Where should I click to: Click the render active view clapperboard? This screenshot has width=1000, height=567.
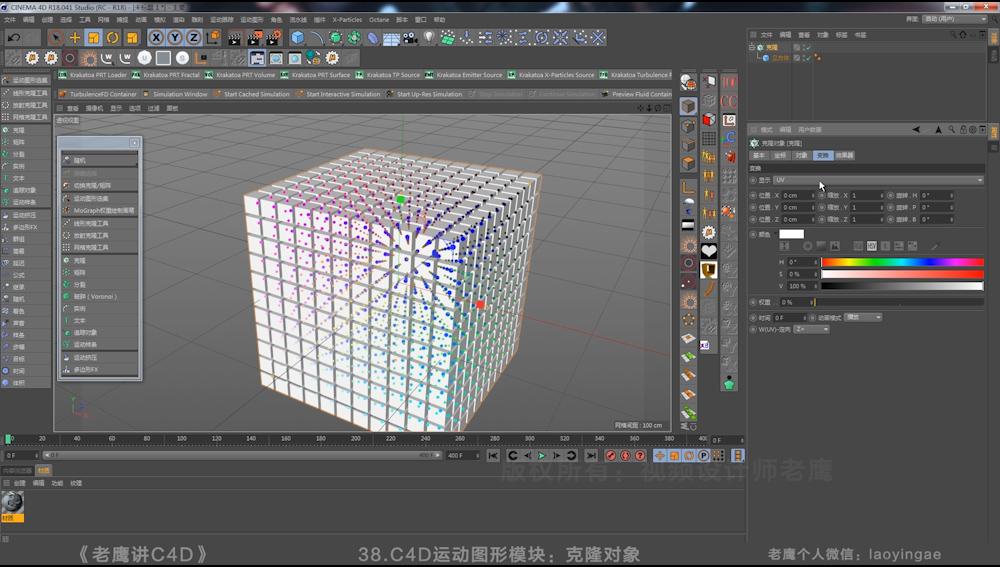tap(235, 38)
